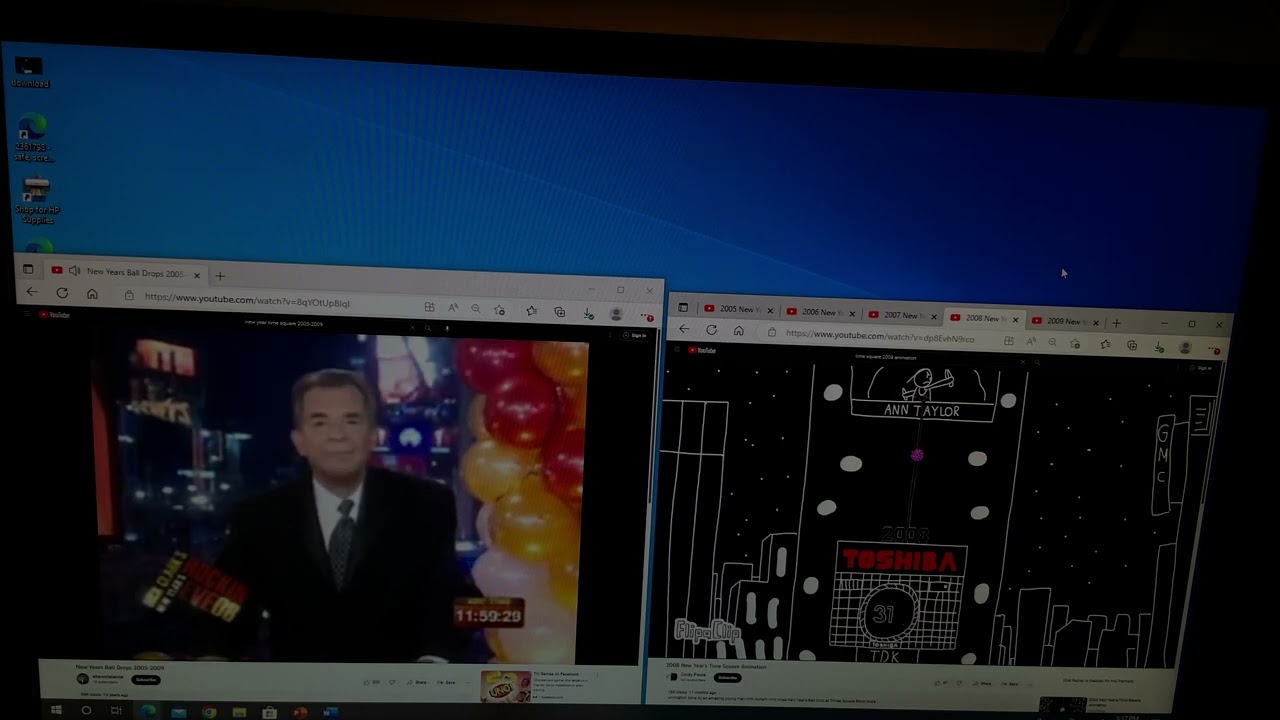Switch to the '2006 New Y..' tab
The width and height of the screenshot is (1280, 720).
(x=820, y=313)
